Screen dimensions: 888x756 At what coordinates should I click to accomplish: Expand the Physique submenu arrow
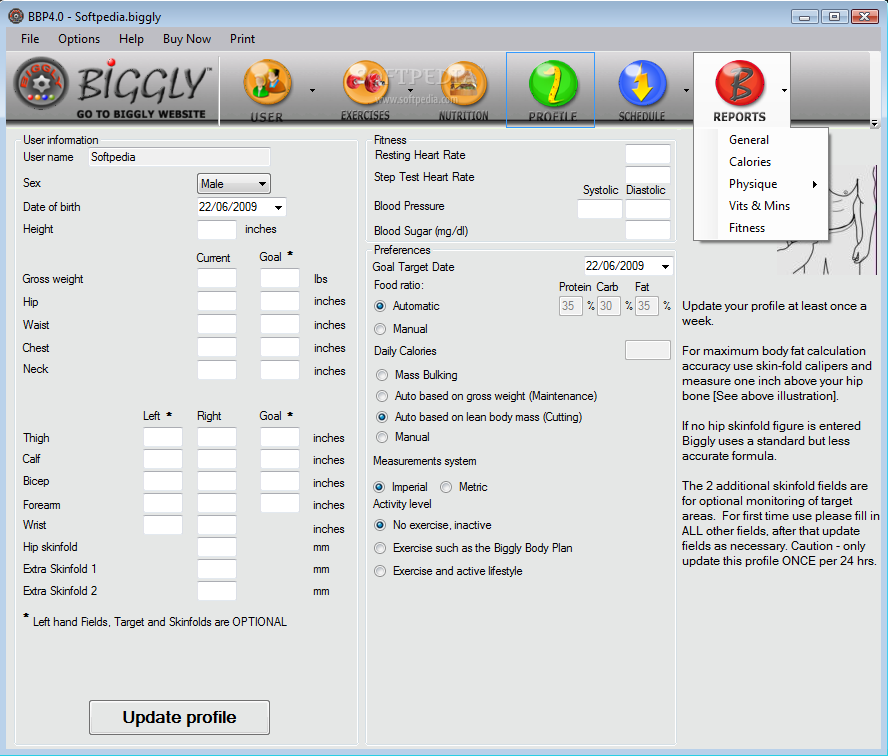pos(815,184)
